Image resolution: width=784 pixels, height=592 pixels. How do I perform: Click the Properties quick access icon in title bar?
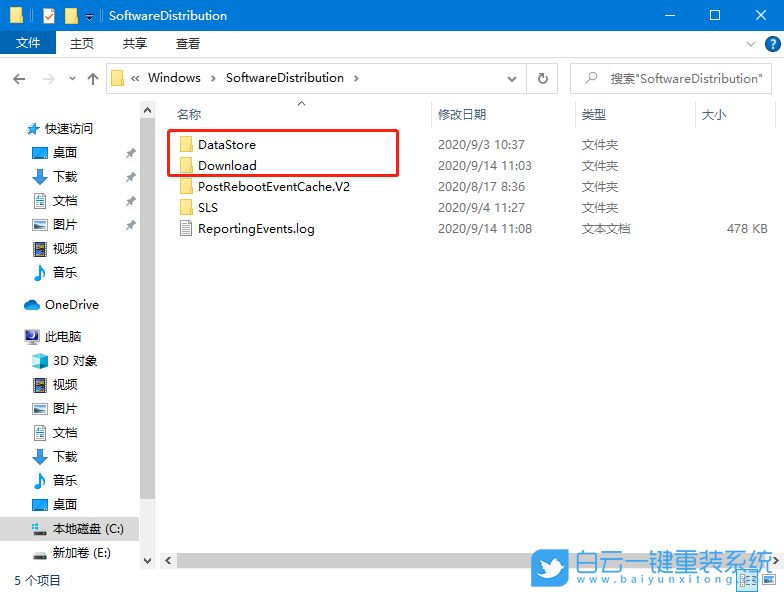coord(48,16)
